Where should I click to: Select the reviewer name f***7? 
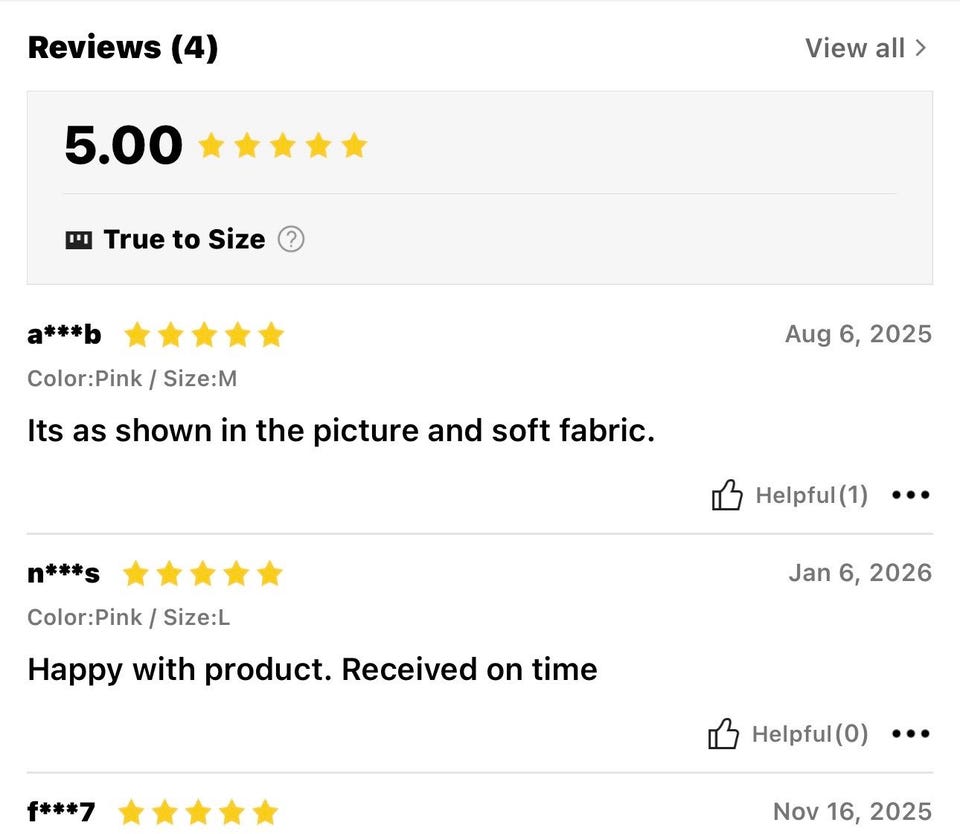61,812
